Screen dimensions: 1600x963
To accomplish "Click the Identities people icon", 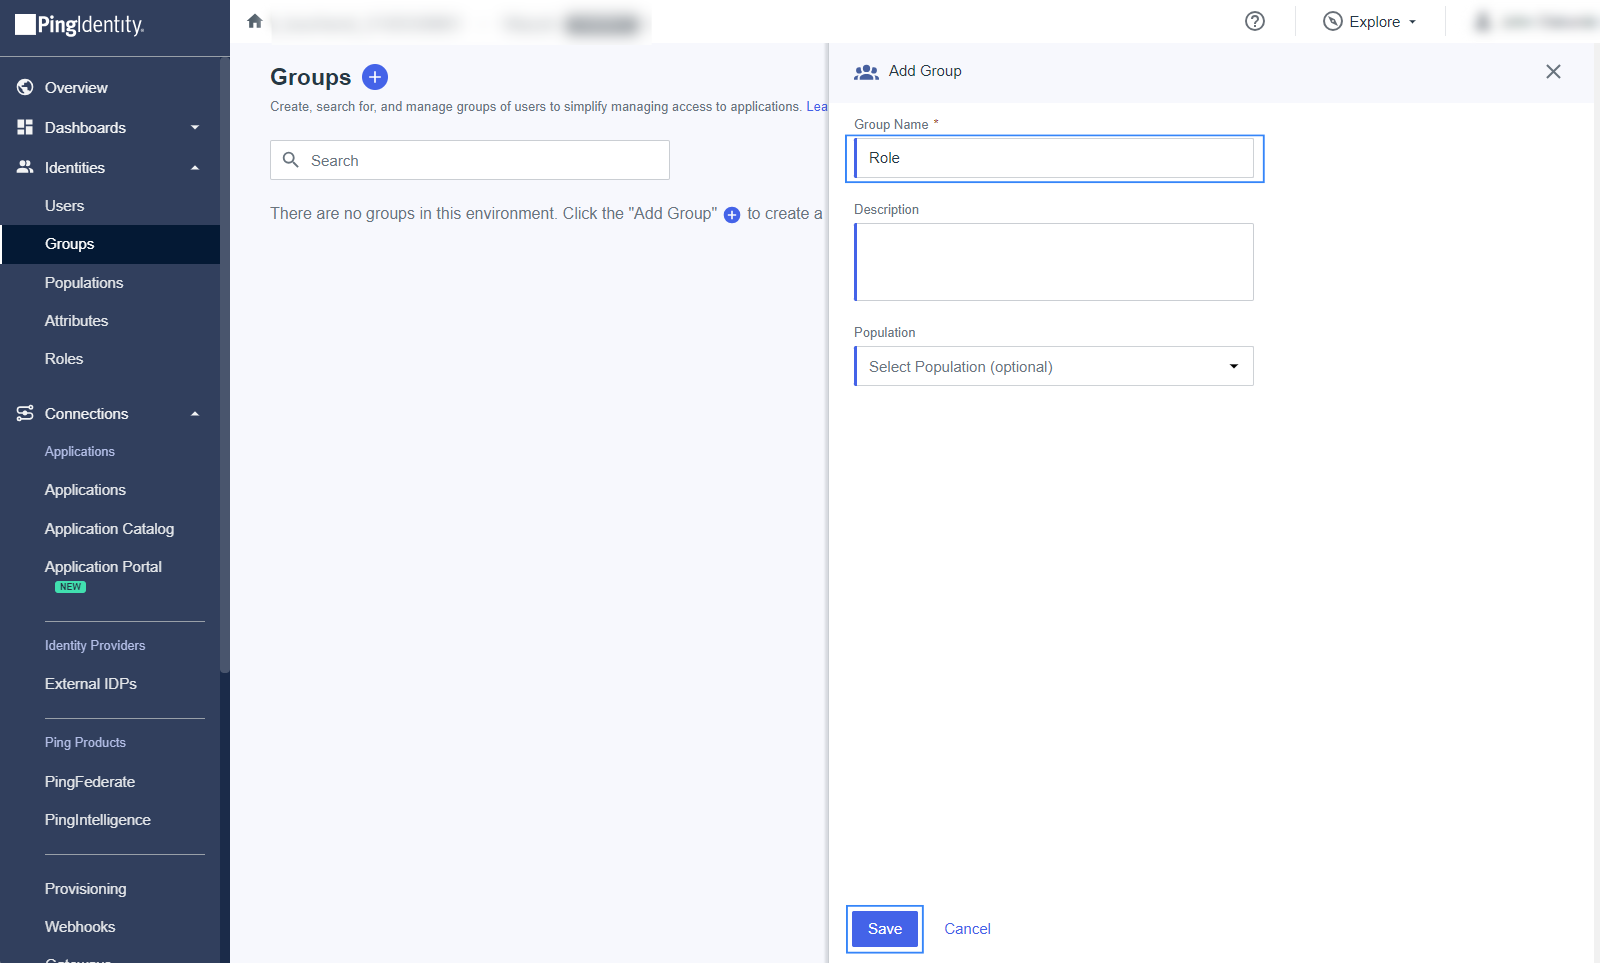I will 25,168.
